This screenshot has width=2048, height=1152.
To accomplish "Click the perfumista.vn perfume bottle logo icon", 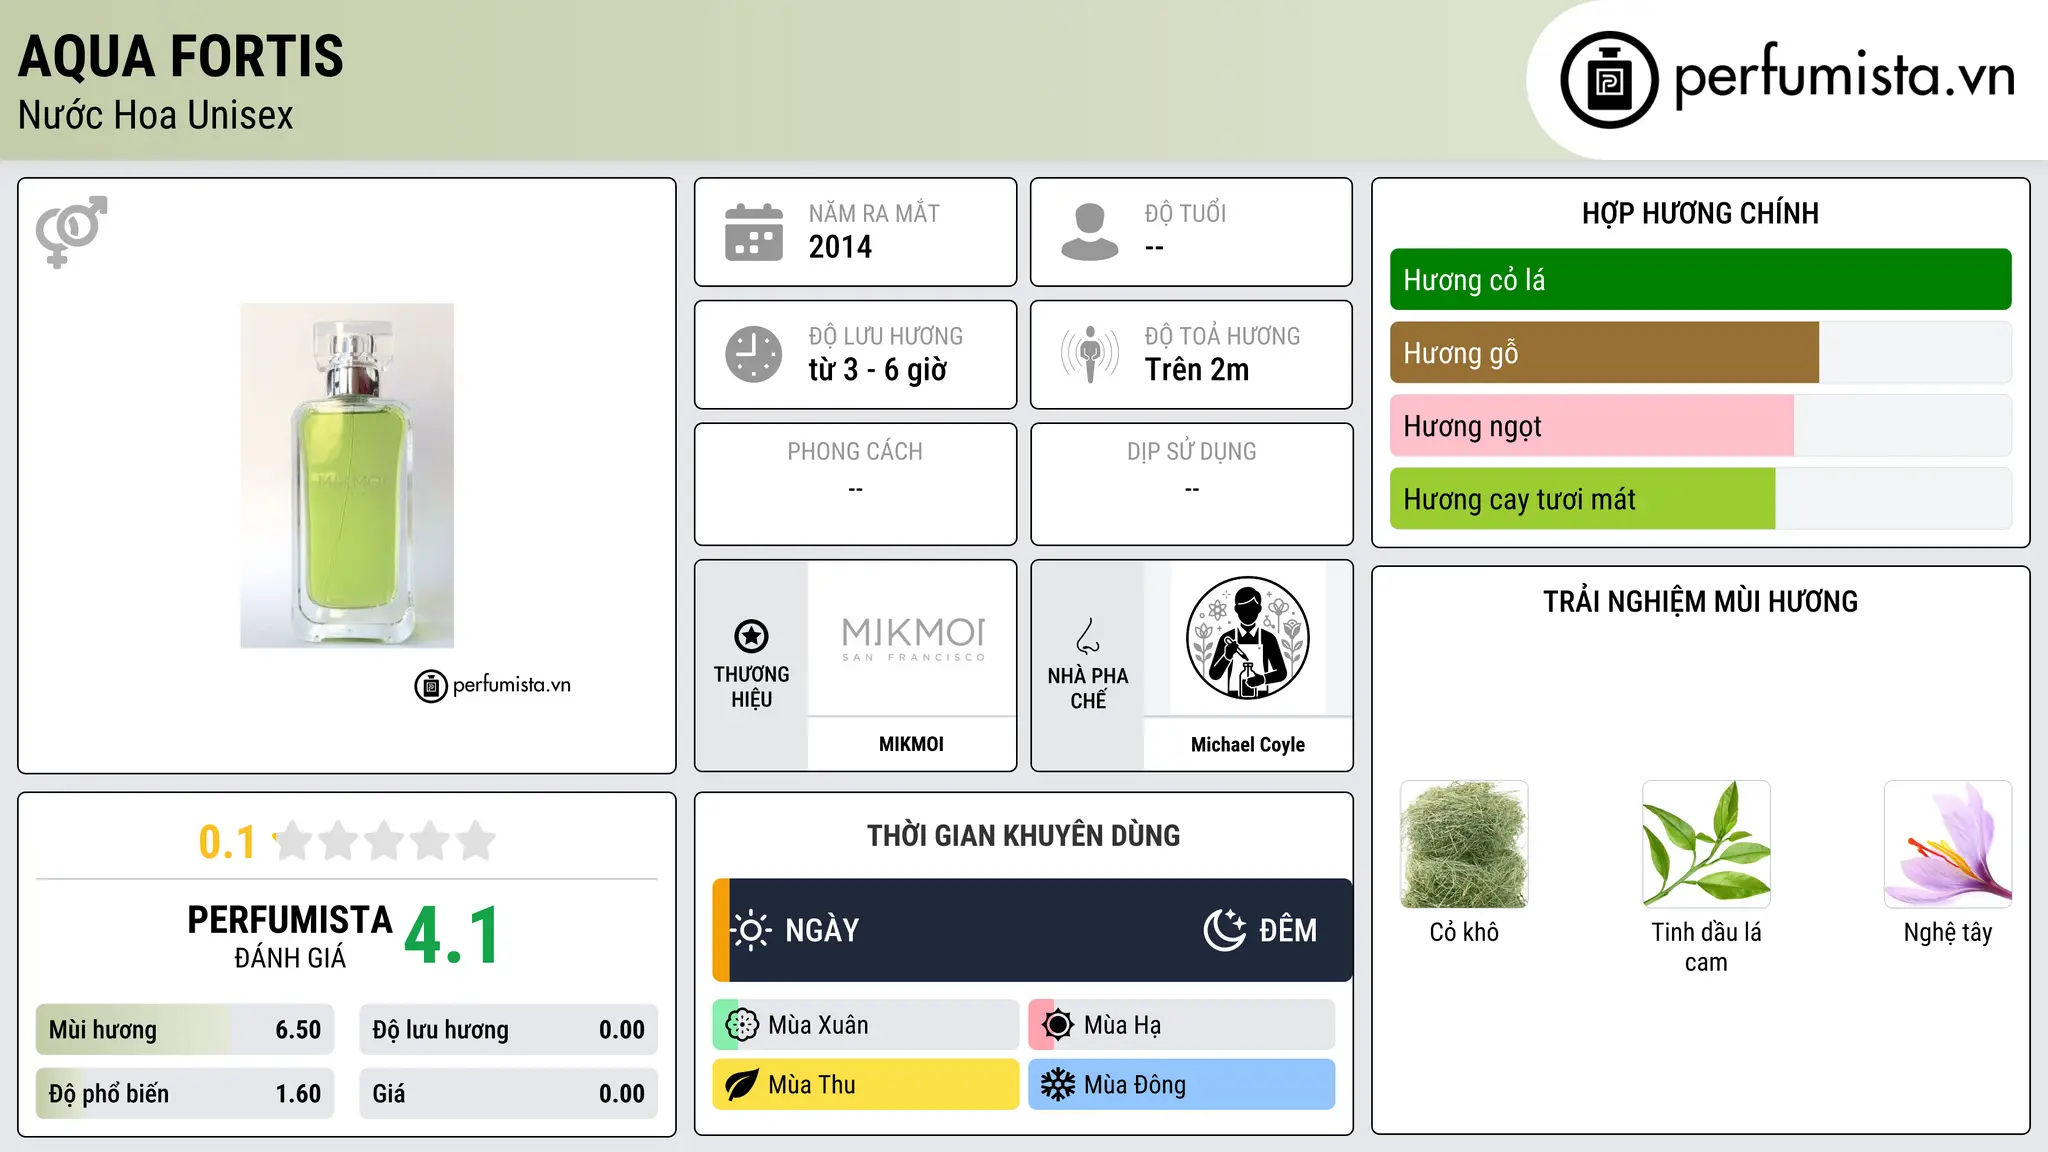I will pyautogui.click(x=1609, y=80).
